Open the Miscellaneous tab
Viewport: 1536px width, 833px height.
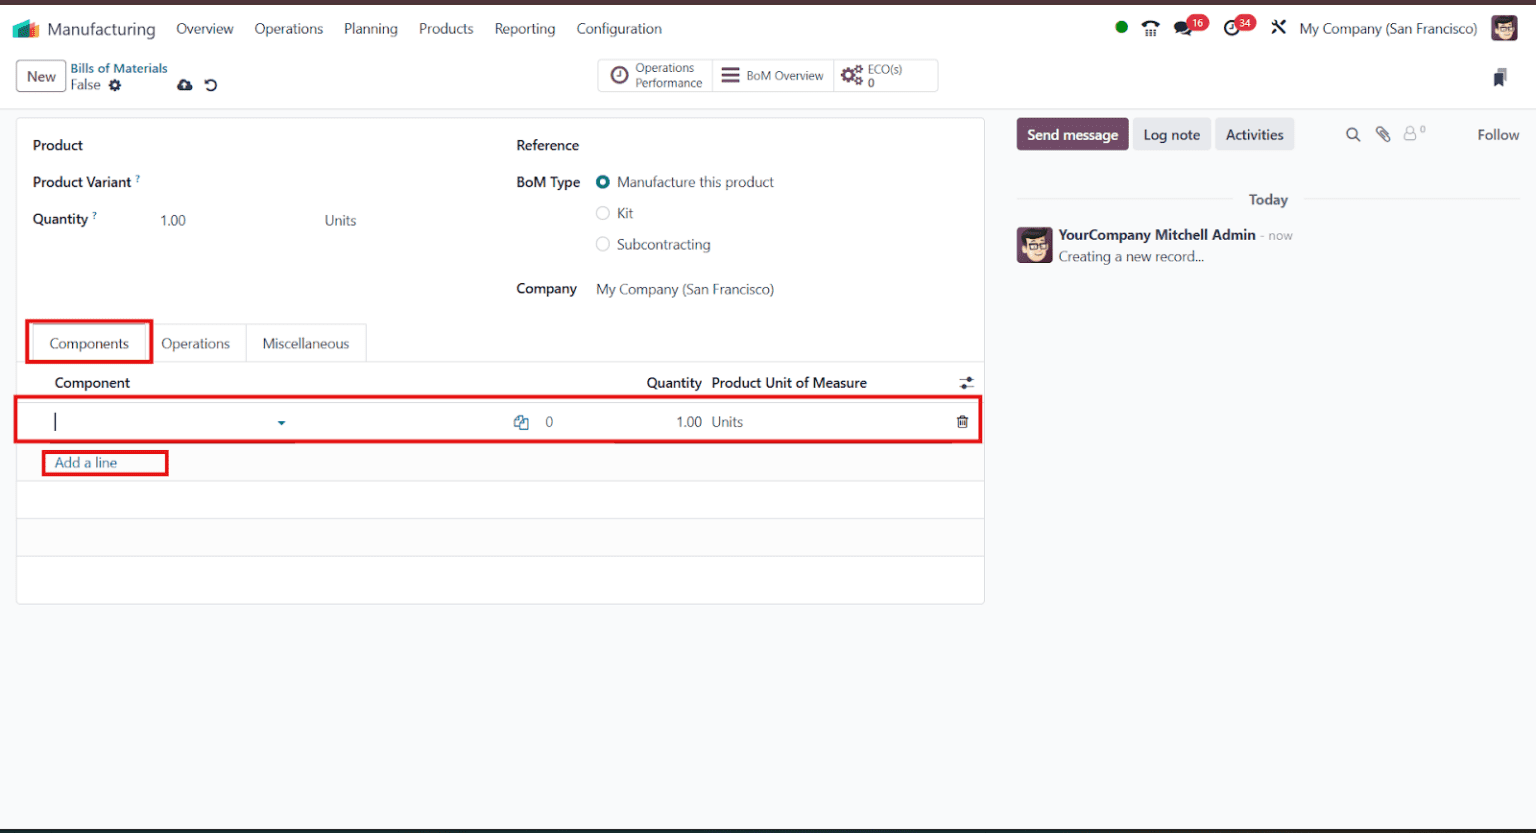[305, 342]
